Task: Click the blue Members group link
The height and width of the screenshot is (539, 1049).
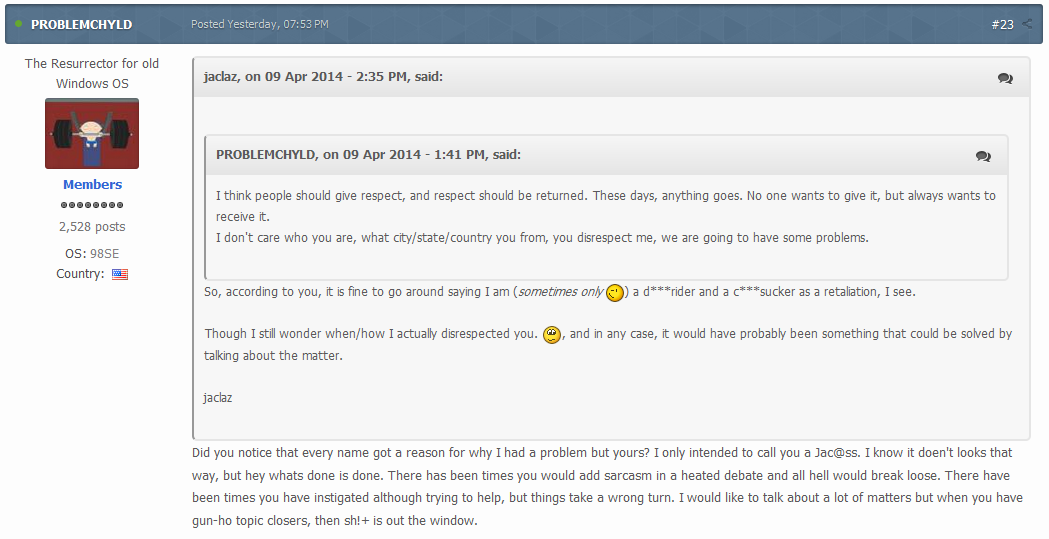Action: pos(92,185)
